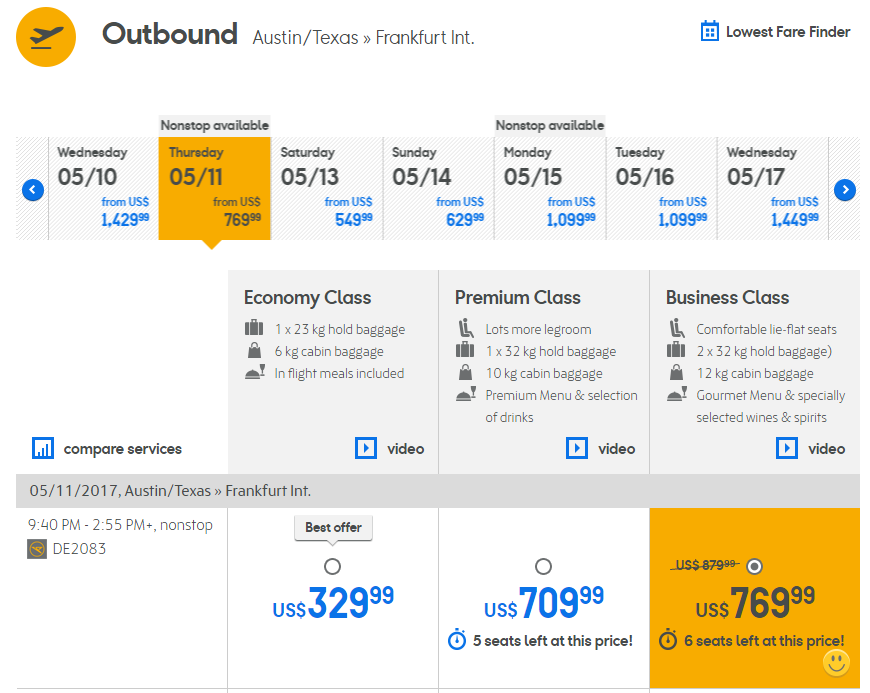
Task: Select the Business US$769.99 fare radio button
Action: click(755, 567)
